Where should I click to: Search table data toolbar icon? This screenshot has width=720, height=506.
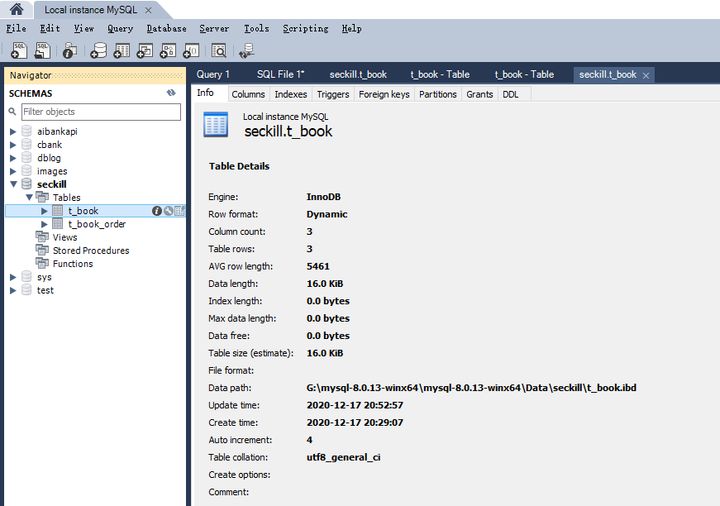219,51
